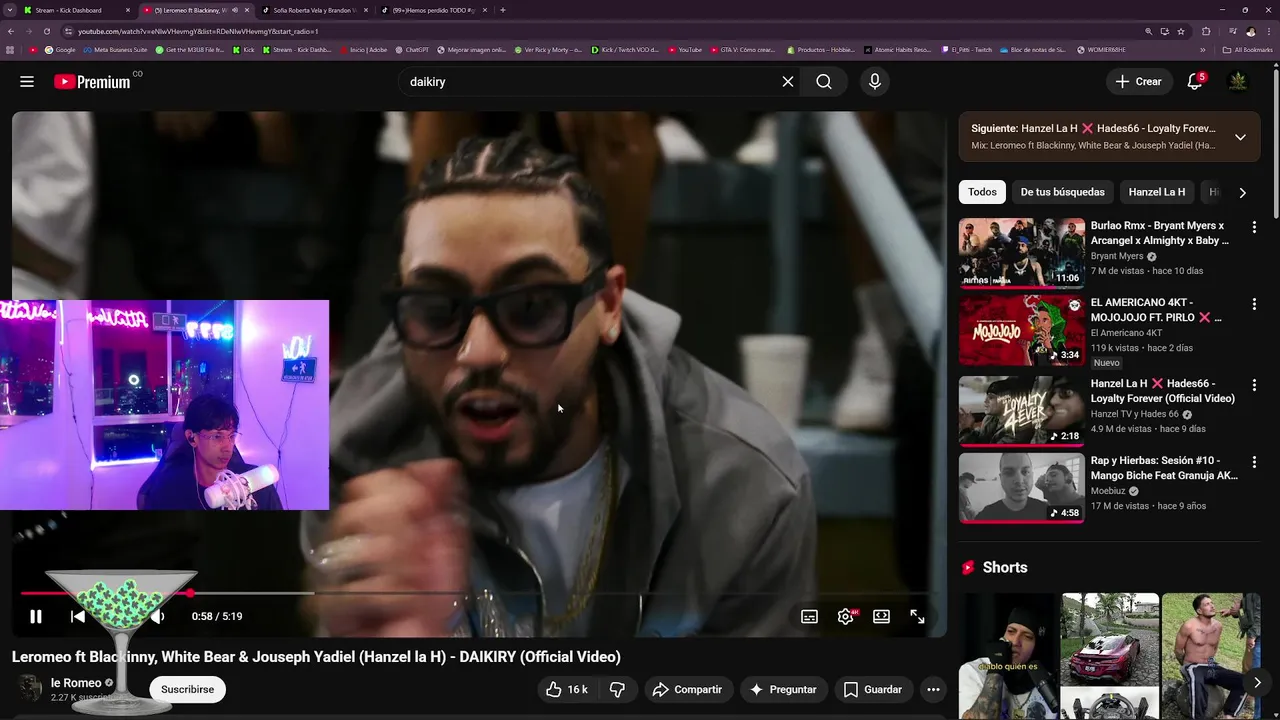Click the daikiry search input field
This screenshot has width=1280, height=720.
(590, 82)
